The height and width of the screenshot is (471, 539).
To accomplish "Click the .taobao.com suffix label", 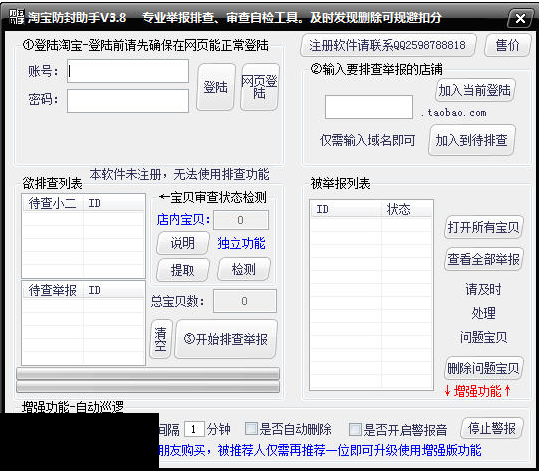I will click(453, 112).
